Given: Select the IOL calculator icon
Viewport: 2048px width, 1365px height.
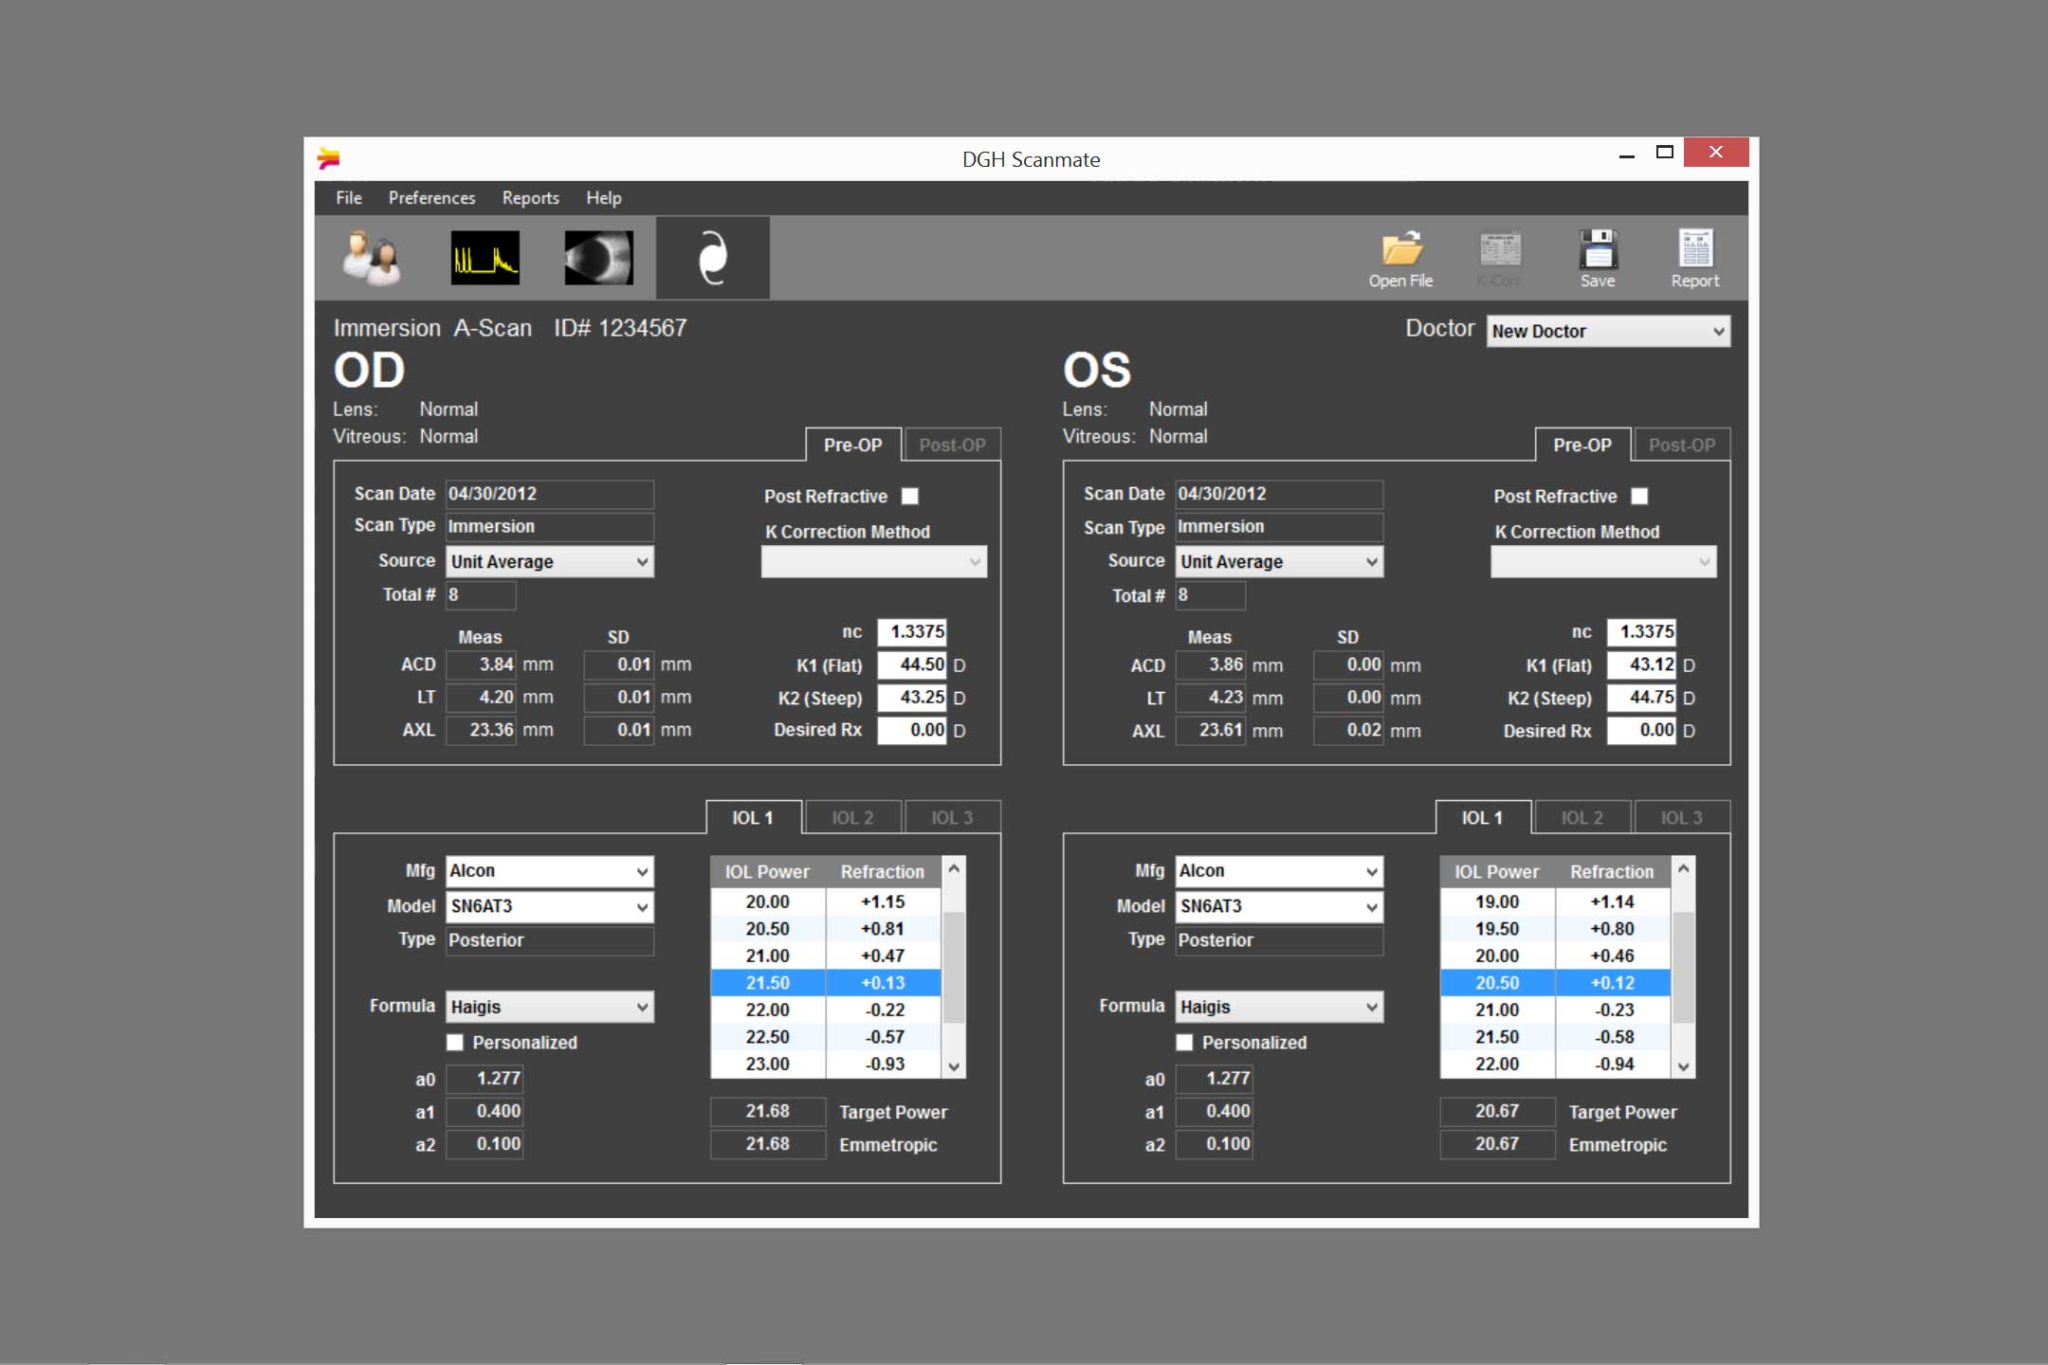Looking at the screenshot, I should [712, 257].
